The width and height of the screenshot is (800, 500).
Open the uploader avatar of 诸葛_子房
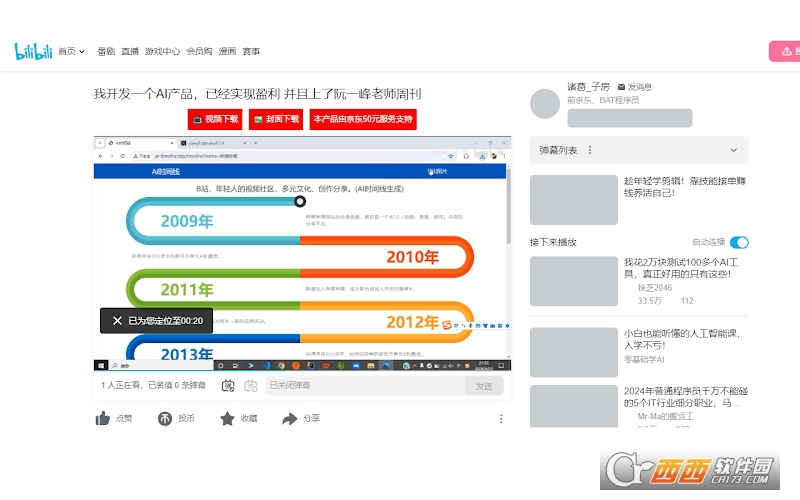pos(545,104)
